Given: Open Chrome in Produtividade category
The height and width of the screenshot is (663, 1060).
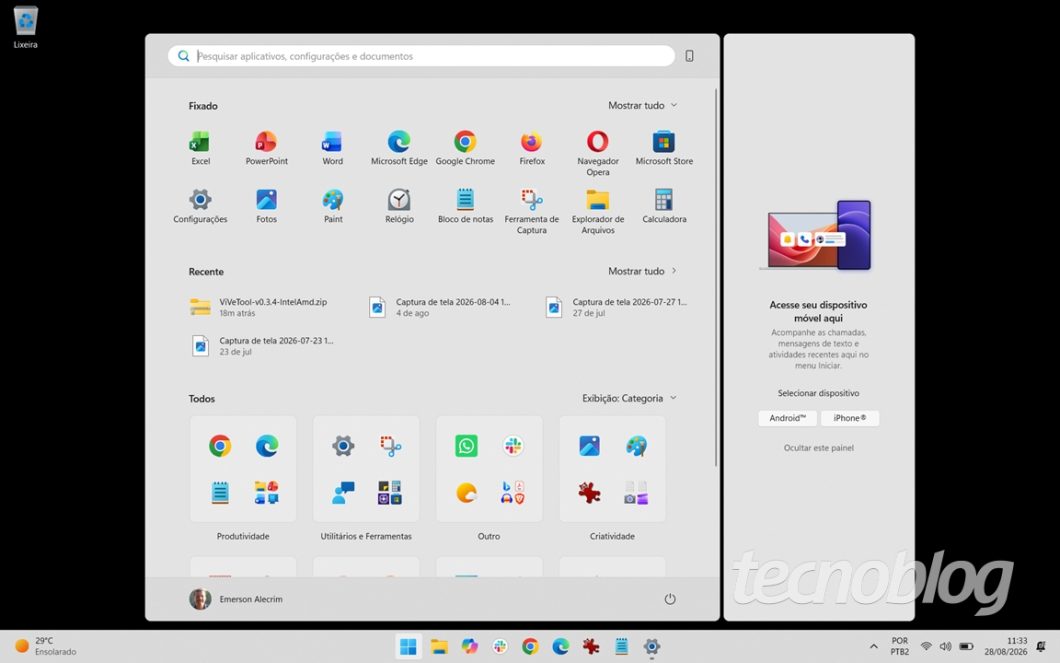Looking at the screenshot, I should pyautogui.click(x=220, y=446).
